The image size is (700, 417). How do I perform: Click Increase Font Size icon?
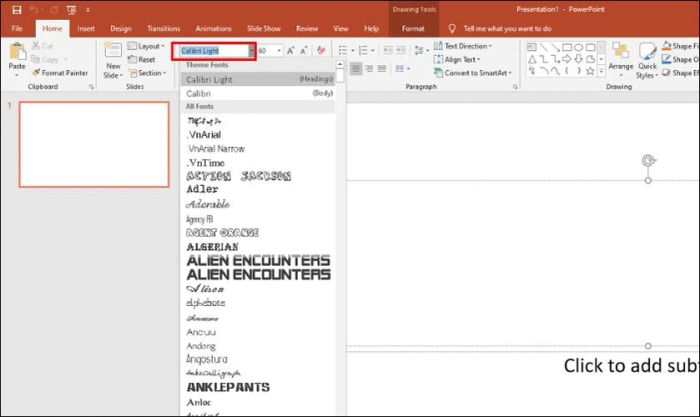click(x=291, y=50)
